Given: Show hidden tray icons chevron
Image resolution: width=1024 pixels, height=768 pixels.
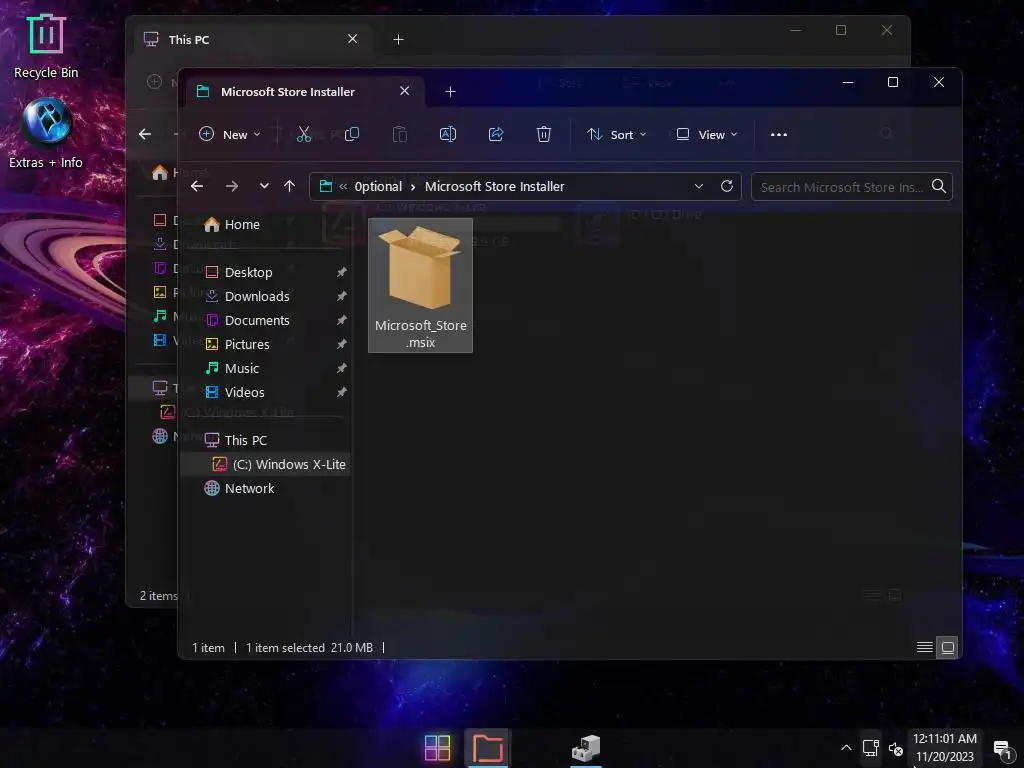Looking at the screenshot, I should click(846, 748).
